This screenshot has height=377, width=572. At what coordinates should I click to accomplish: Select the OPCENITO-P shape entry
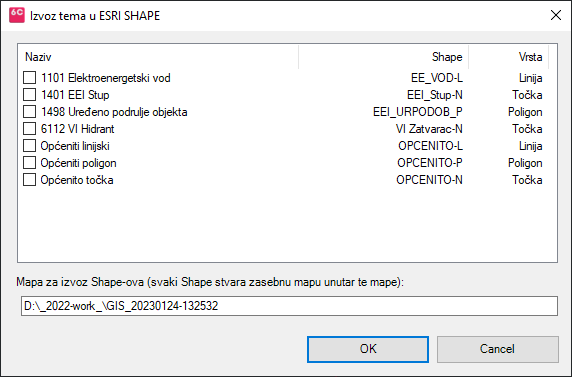pos(430,163)
